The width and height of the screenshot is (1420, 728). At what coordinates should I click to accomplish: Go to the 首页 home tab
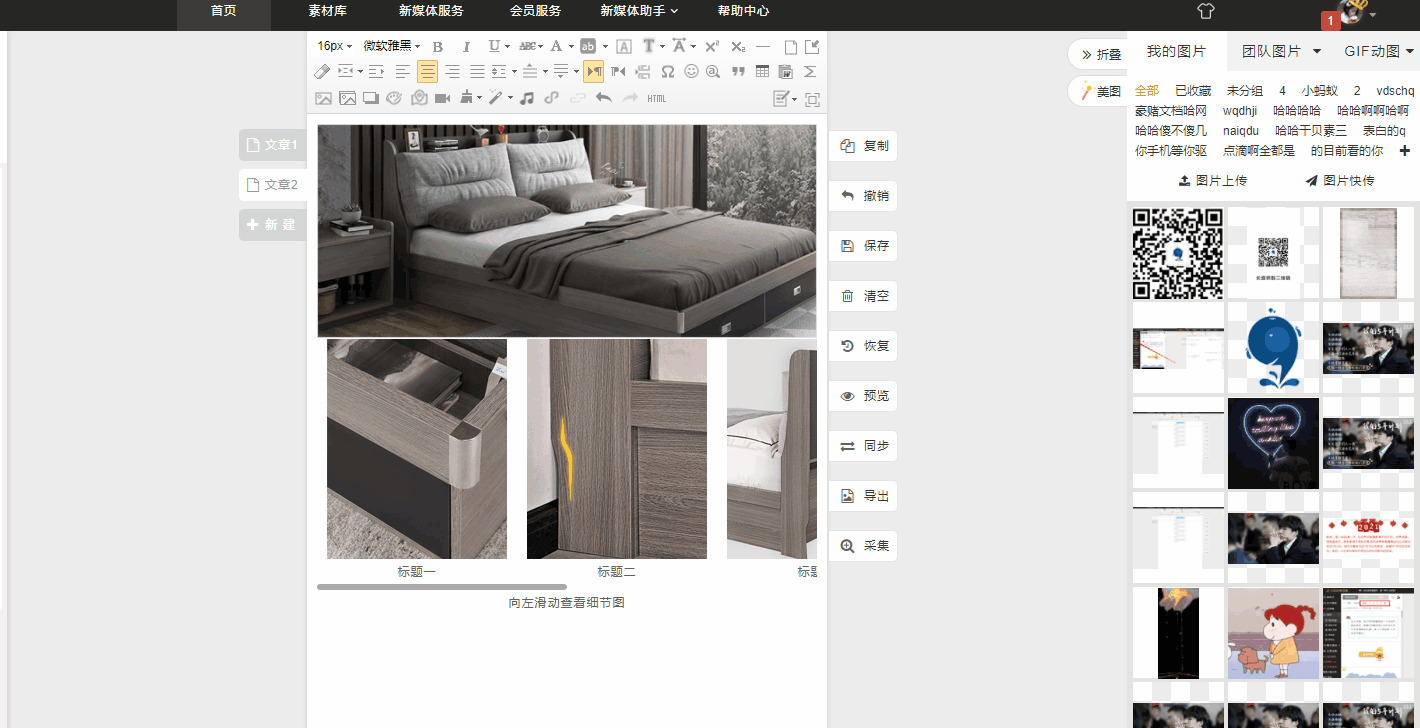point(224,11)
